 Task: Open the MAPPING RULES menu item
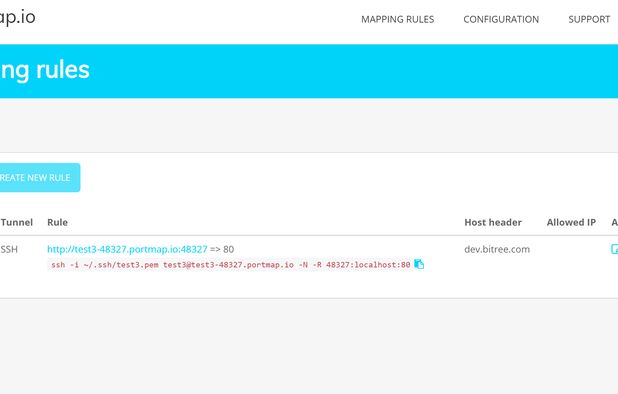[397, 19]
